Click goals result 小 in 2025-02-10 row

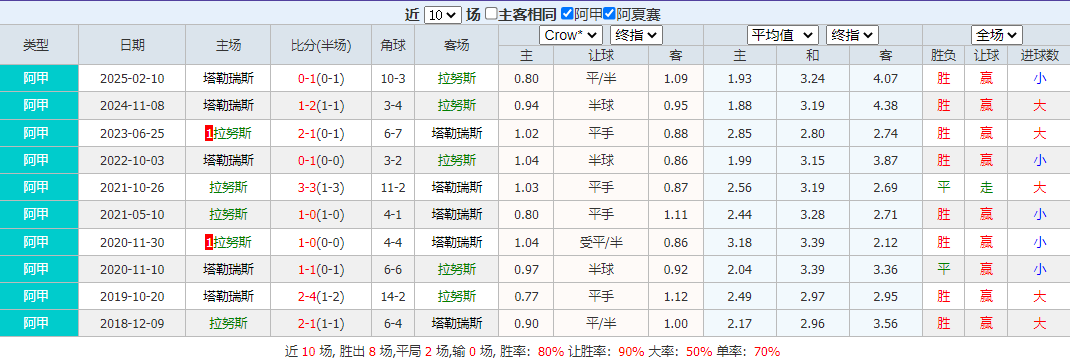tap(1039, 79)
